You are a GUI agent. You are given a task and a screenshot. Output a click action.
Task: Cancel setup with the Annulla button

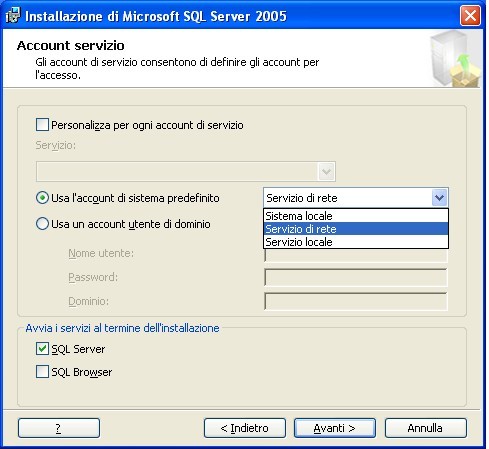coord(426,428)
